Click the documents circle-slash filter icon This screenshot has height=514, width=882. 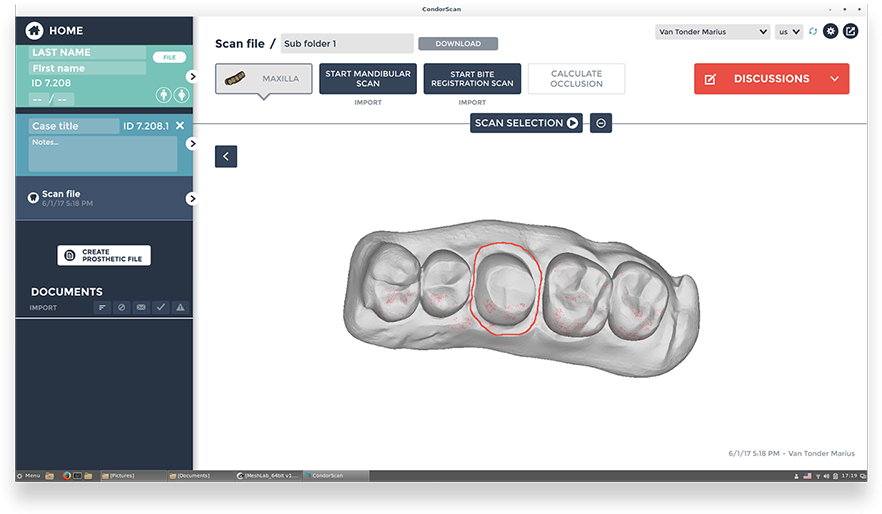(122, 307)
